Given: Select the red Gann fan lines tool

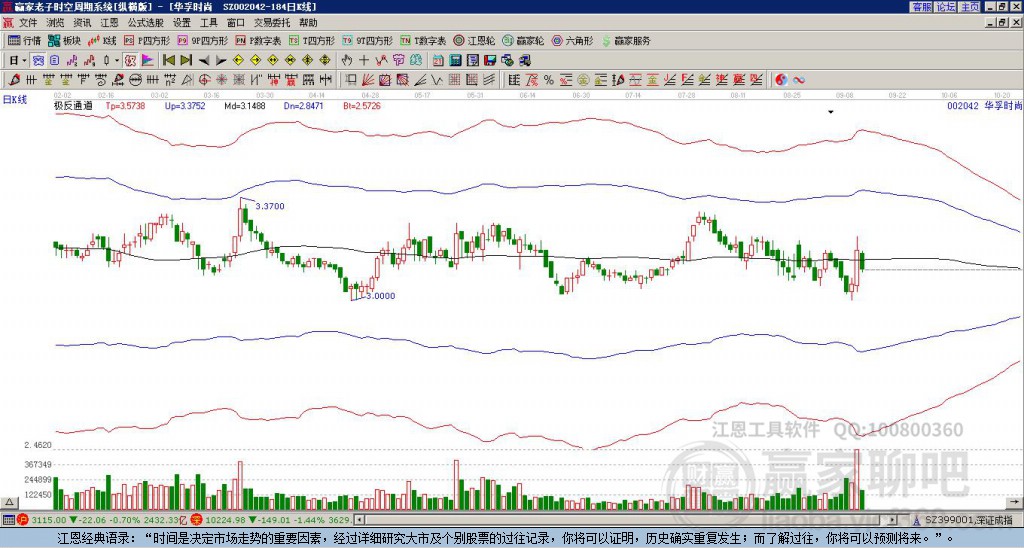Looking at the screenshot, I should pyautogui.click(x=368, y=80).
